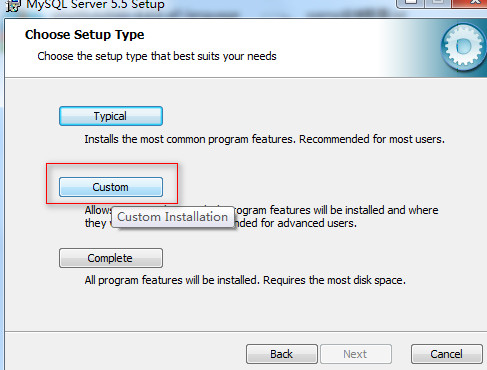Minimize the setup window
The width and height of the screenshot is (487, 370).
coord(411,3)
